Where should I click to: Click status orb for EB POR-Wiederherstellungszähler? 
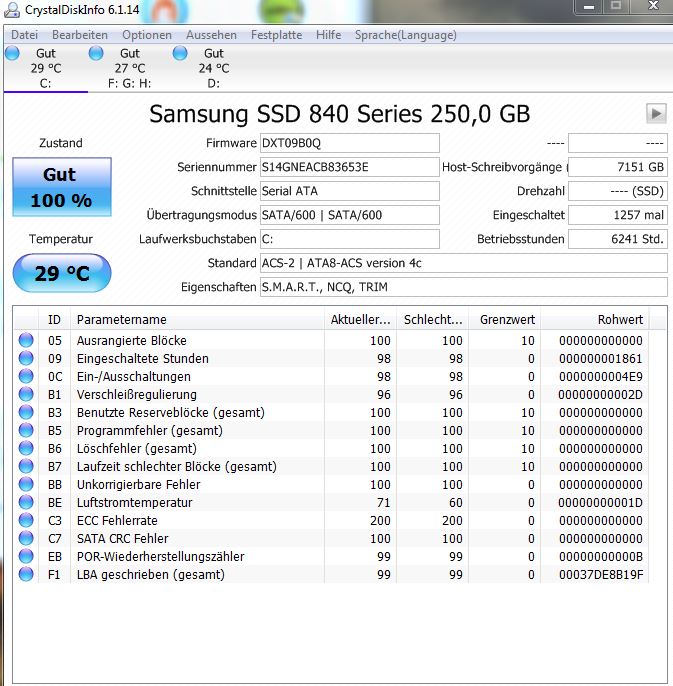pos(26,556)
